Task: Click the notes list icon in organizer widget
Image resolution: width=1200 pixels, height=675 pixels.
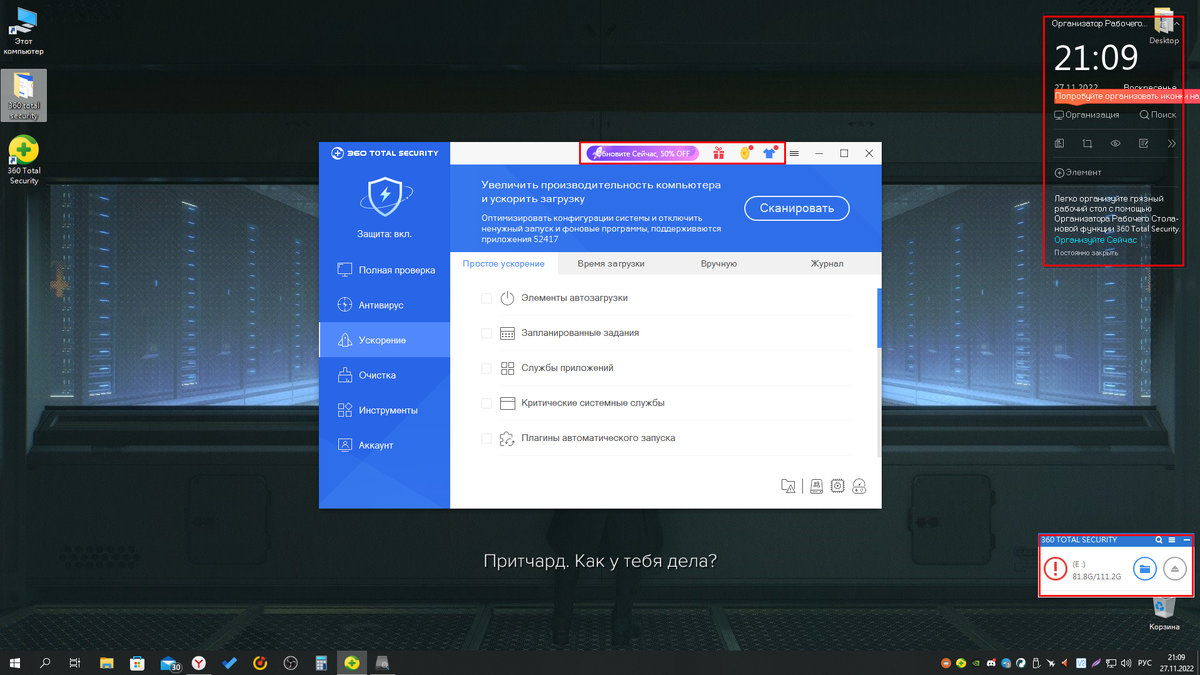Action: pyautogui.click(x=1060, y=144)
